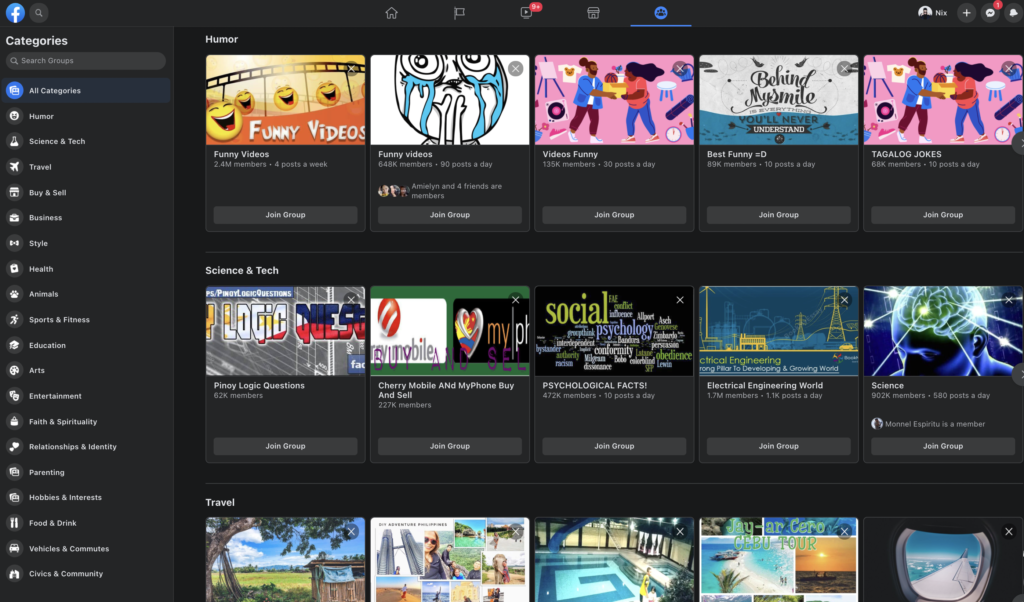Click the Create plus button
Screen dimensions: 1024x602
click(967, 12)
